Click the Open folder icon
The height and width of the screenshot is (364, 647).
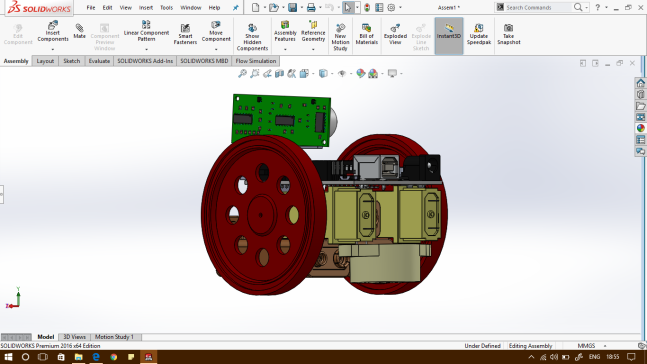coord(274,7)
